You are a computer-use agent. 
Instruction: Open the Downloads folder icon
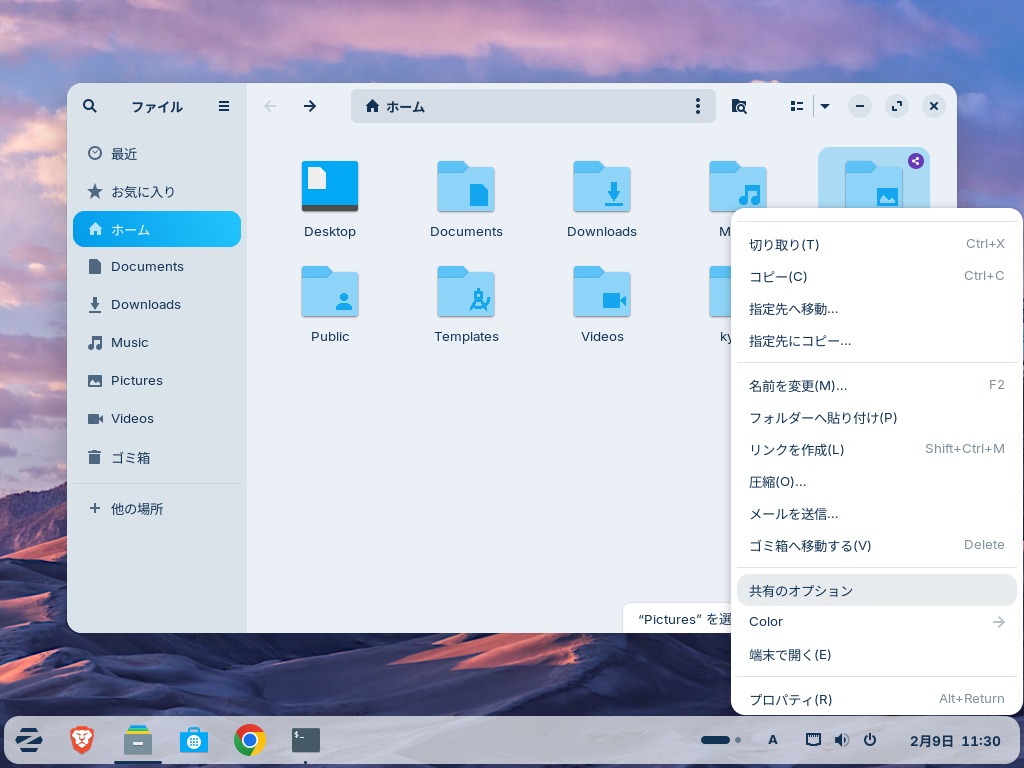coord(602,187)
